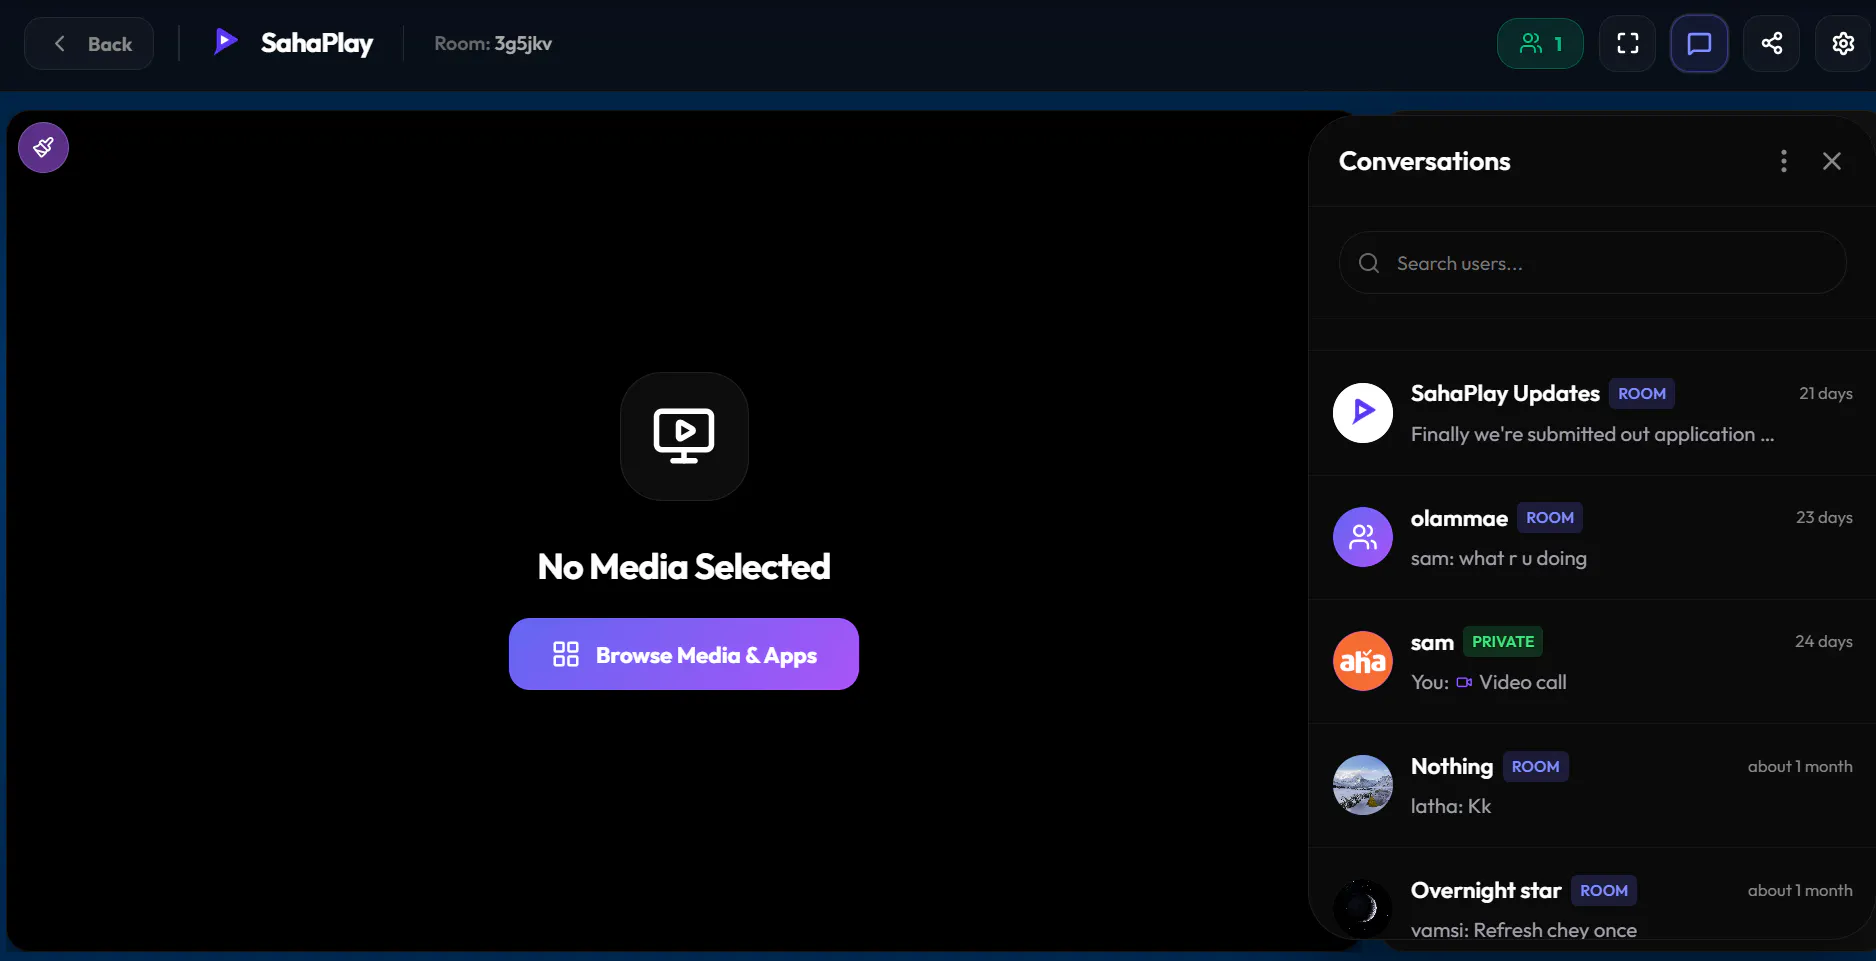The width and height of the screenshot is (1876, 961).
Task: Click the SahaPlay Updates avatar
Action: 1363,413
